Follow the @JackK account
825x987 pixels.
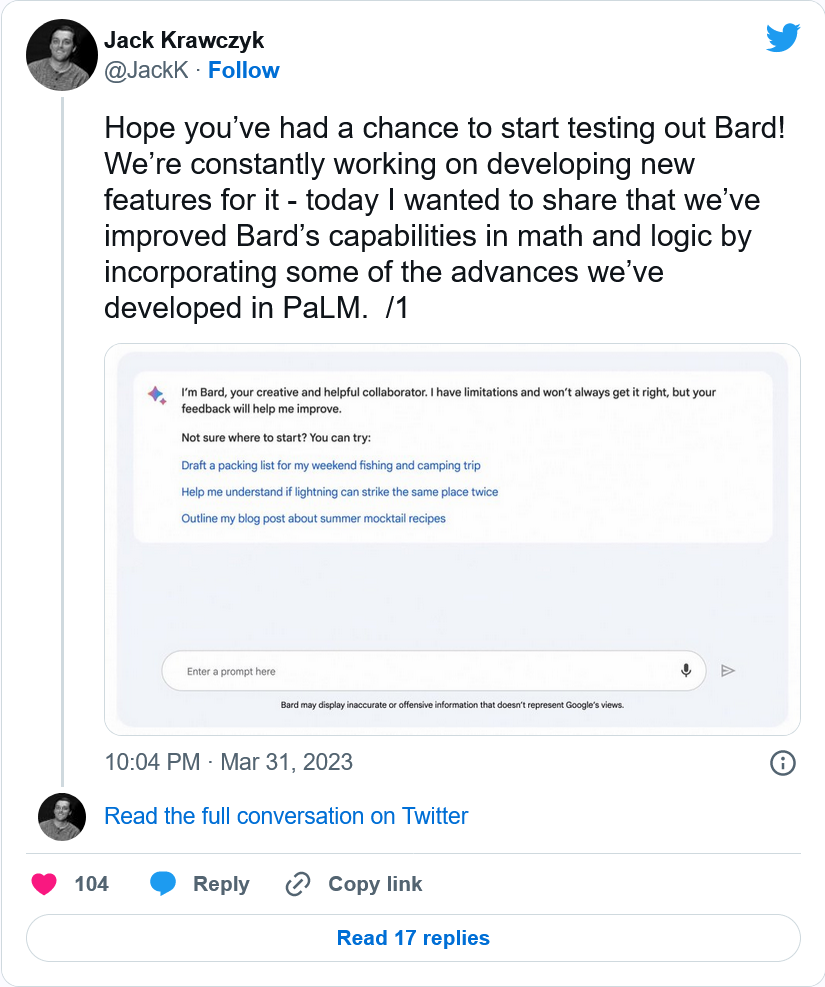[244, 70]
